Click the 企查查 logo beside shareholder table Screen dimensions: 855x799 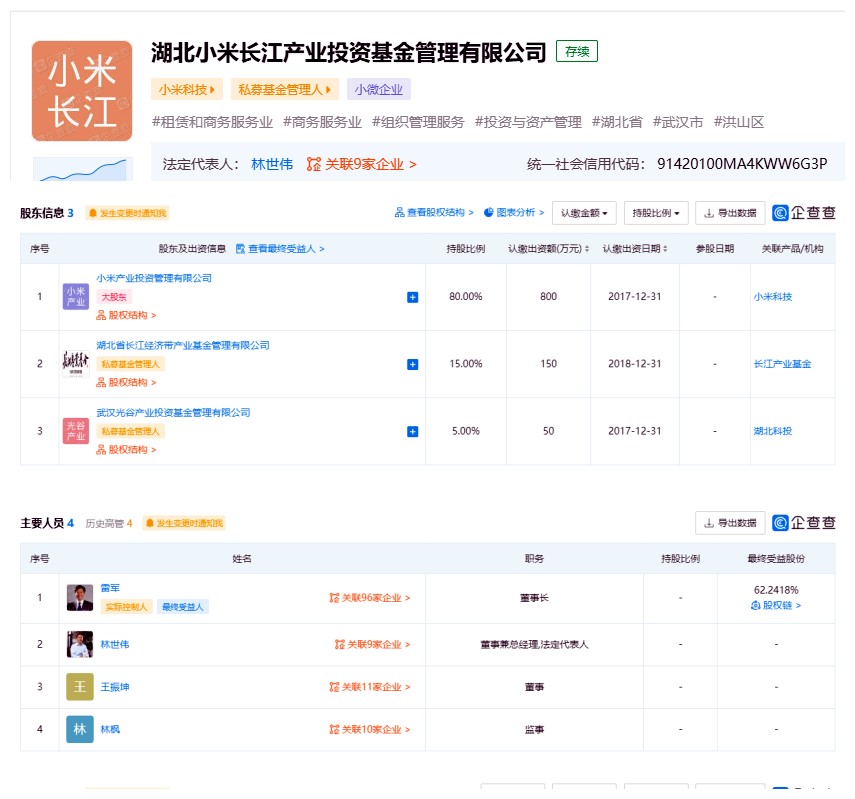click(x=804, y=213)
